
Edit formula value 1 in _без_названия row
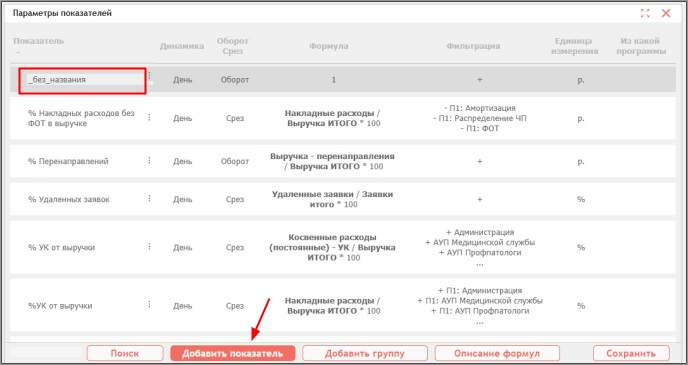click(x=333, y=80)
